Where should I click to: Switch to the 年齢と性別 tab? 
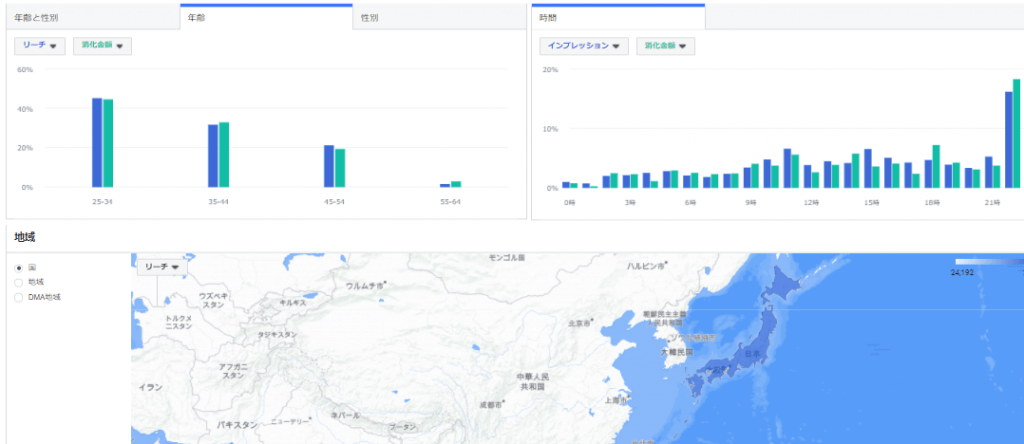pos(36,18)
